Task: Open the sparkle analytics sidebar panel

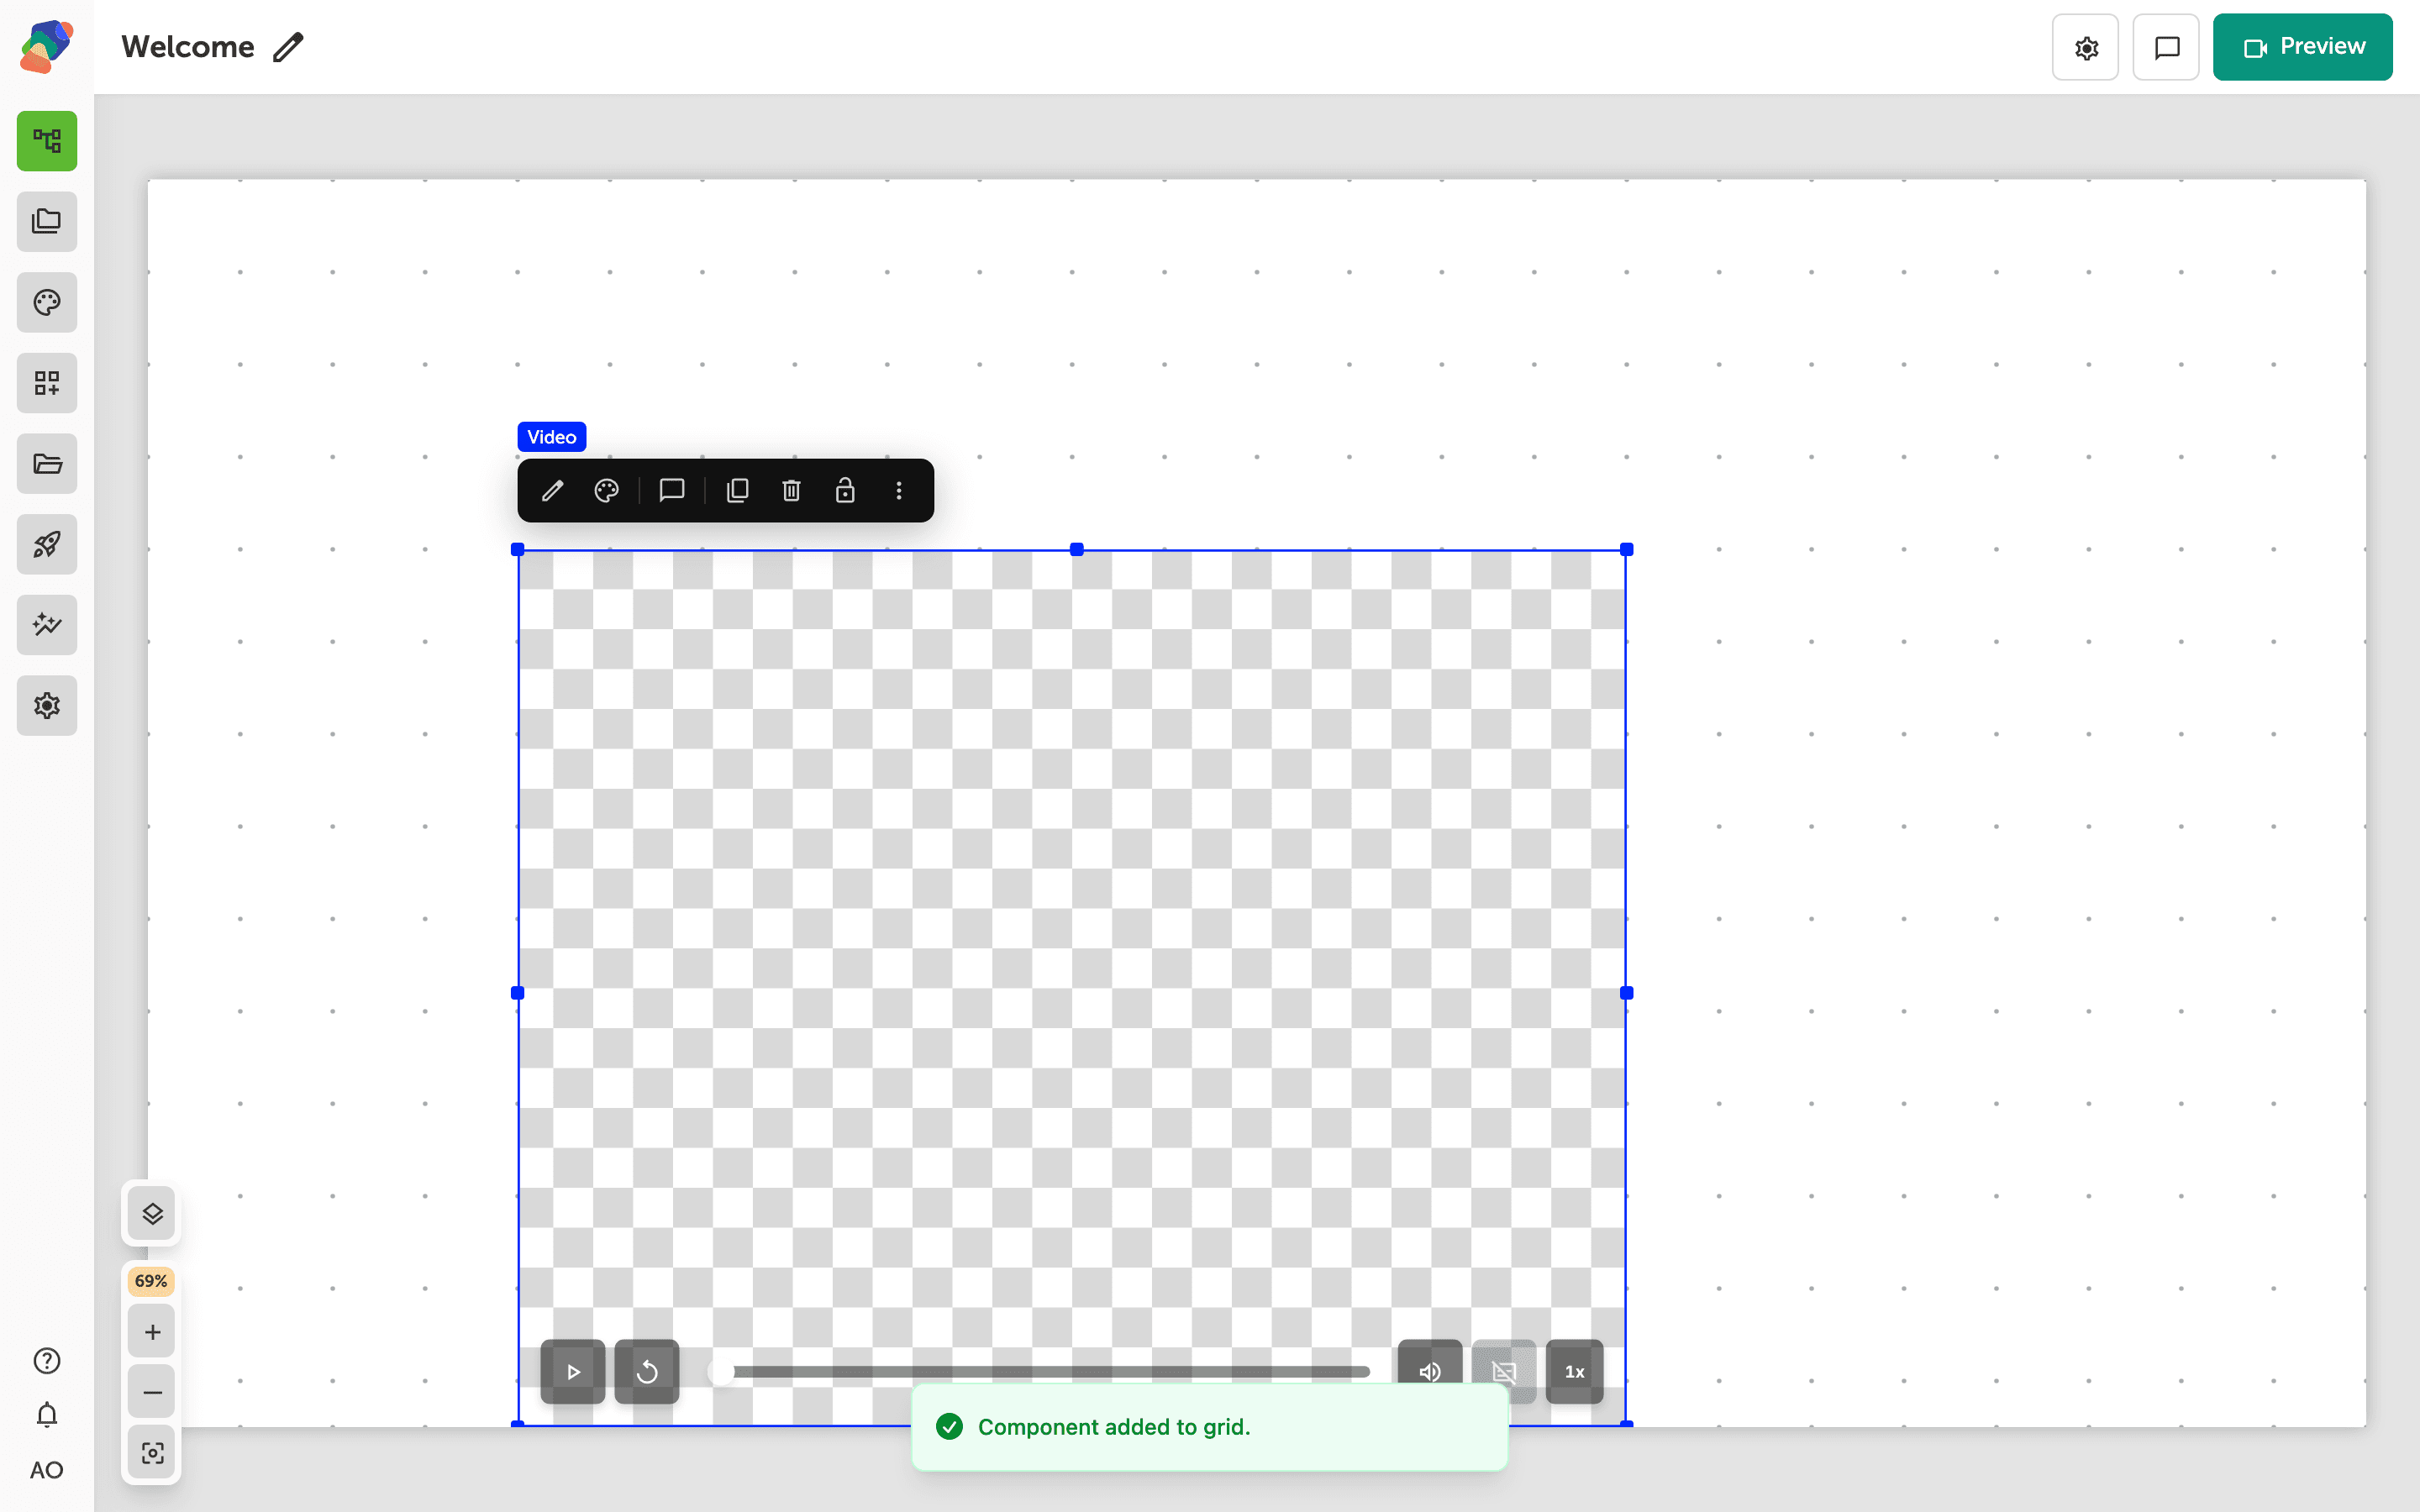Action: pos(47,625)
